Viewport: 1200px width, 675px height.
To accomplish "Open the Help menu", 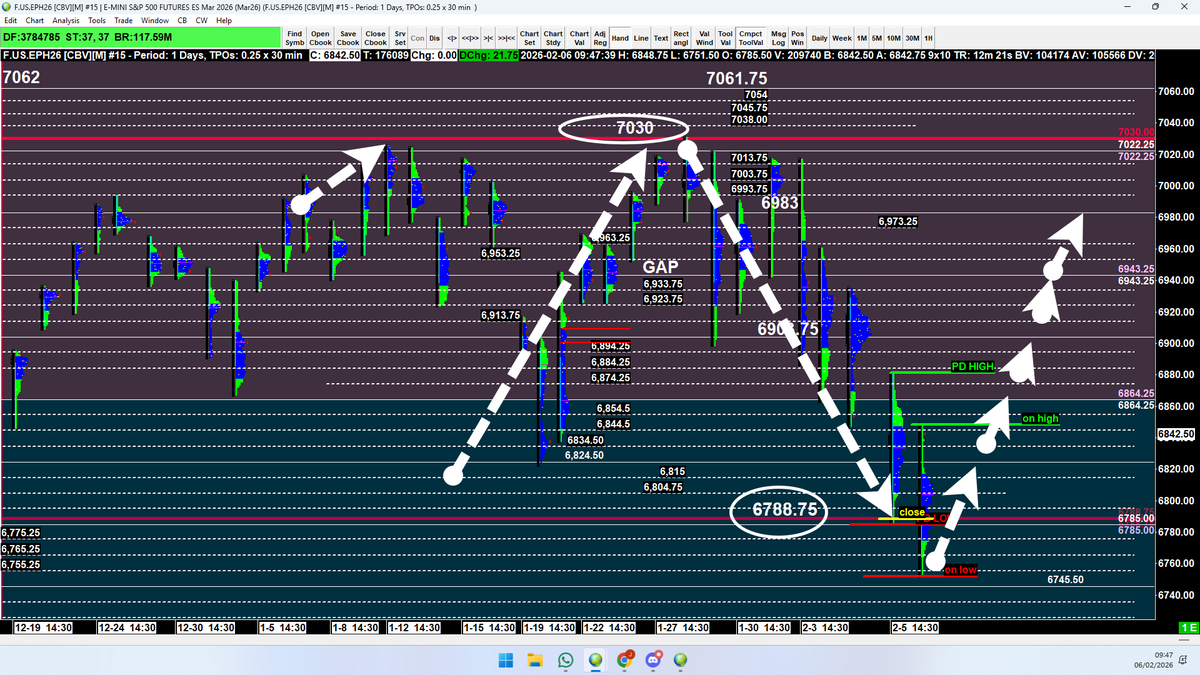I will [x=224, y=20].
